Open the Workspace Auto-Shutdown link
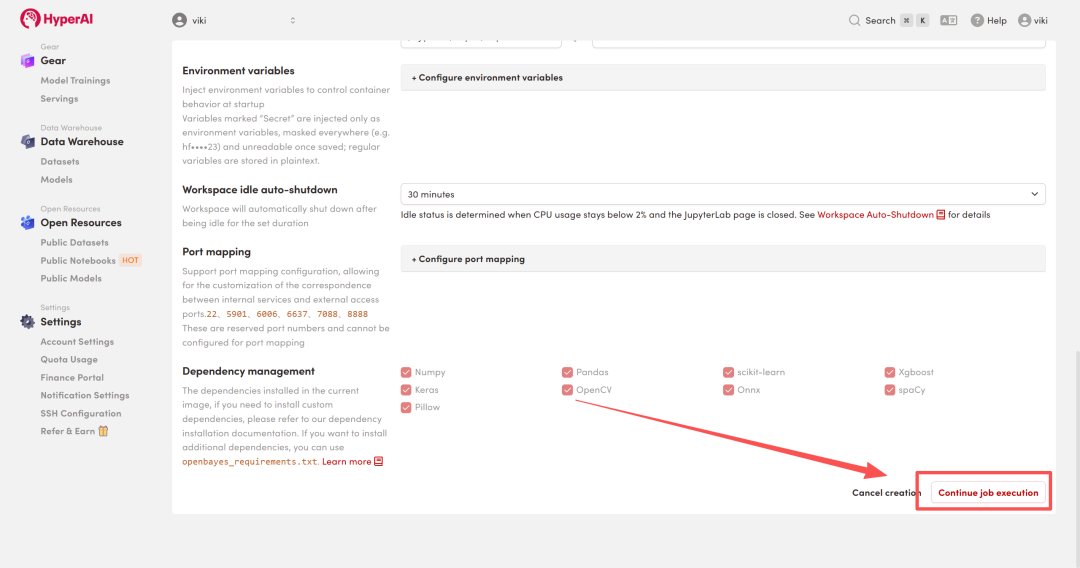The image size is (1080, 568). click(875, 215)
